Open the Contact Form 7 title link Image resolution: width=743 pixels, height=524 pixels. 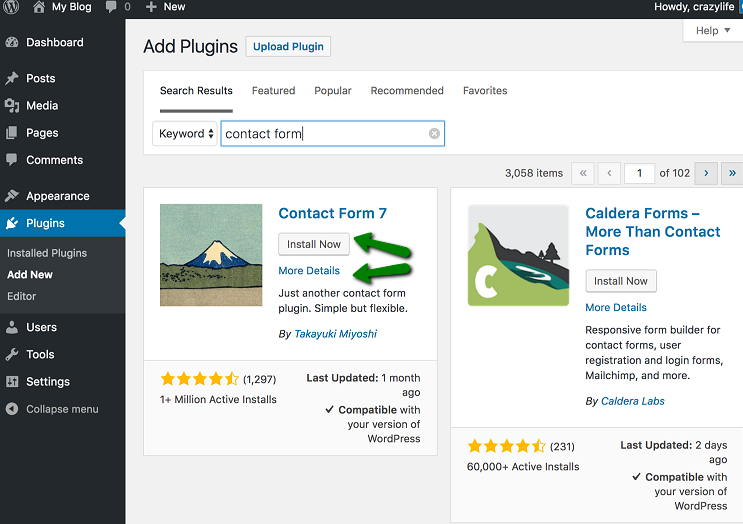pos(333,213)
